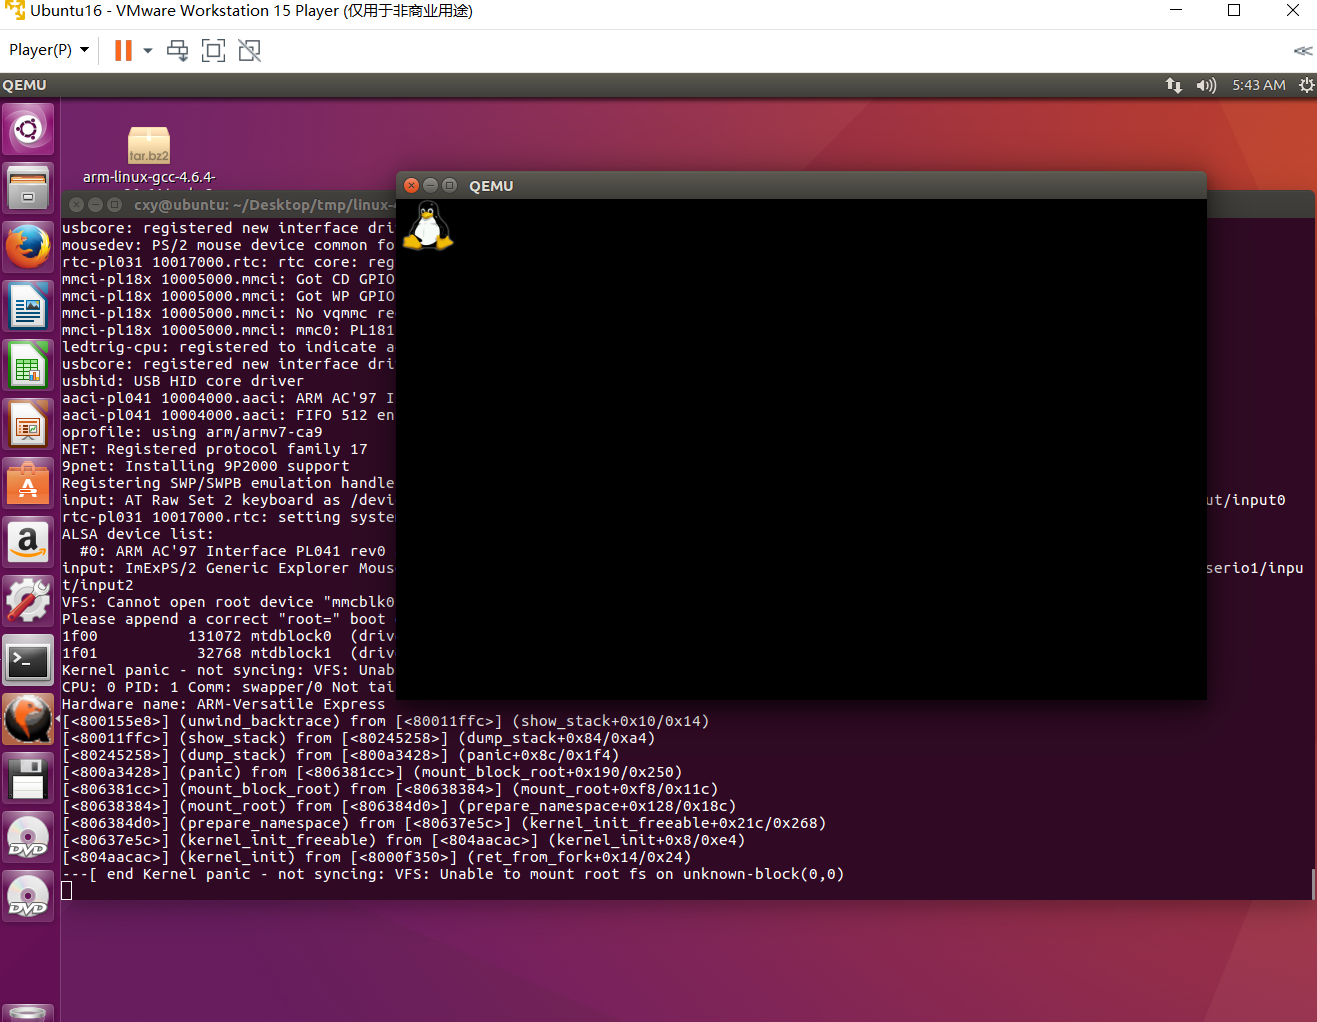Collapse the VMware toolbar with the double chevron
This screenshot has width=1317, height=1022.
coord(1302,50)
